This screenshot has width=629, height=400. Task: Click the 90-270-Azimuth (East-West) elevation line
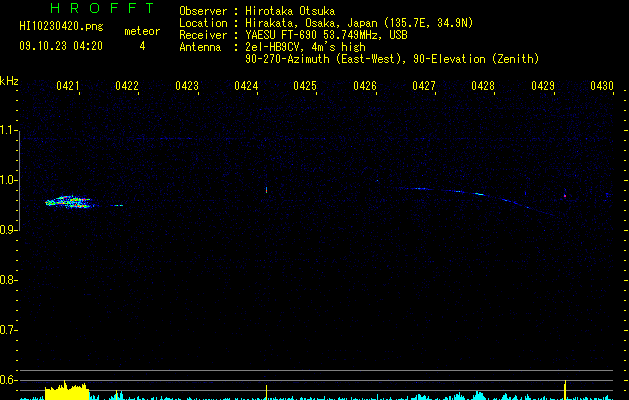click(392, 59)
